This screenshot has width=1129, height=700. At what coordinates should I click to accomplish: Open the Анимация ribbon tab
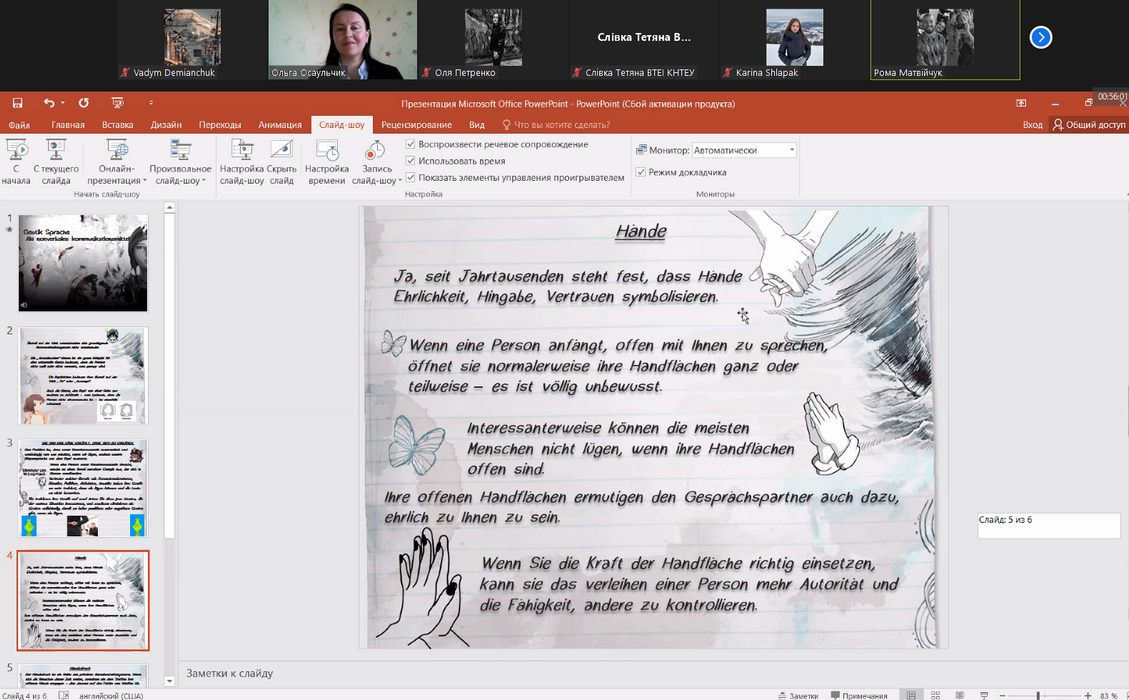280,125
